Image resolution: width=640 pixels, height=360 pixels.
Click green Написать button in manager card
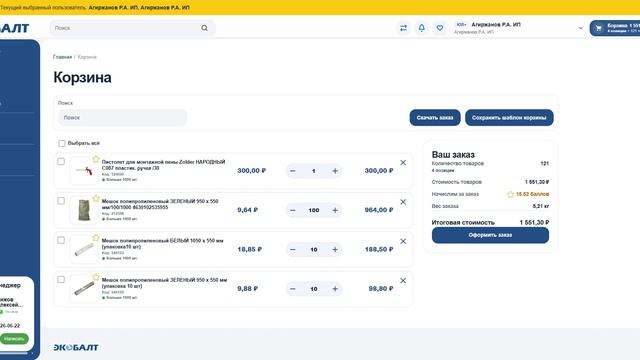pyautogui.click(x=14, y=338)
